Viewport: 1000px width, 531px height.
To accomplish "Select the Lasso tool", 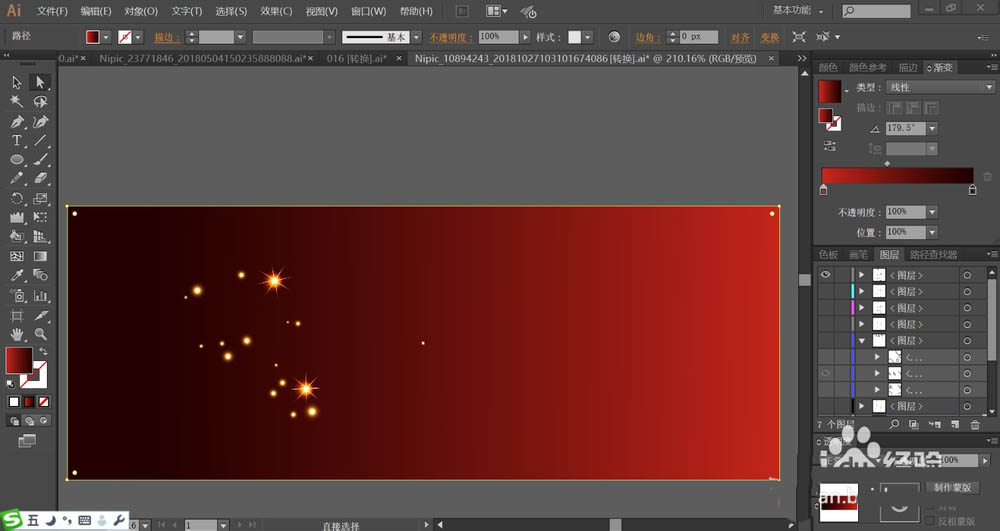I will click(40, 101).
